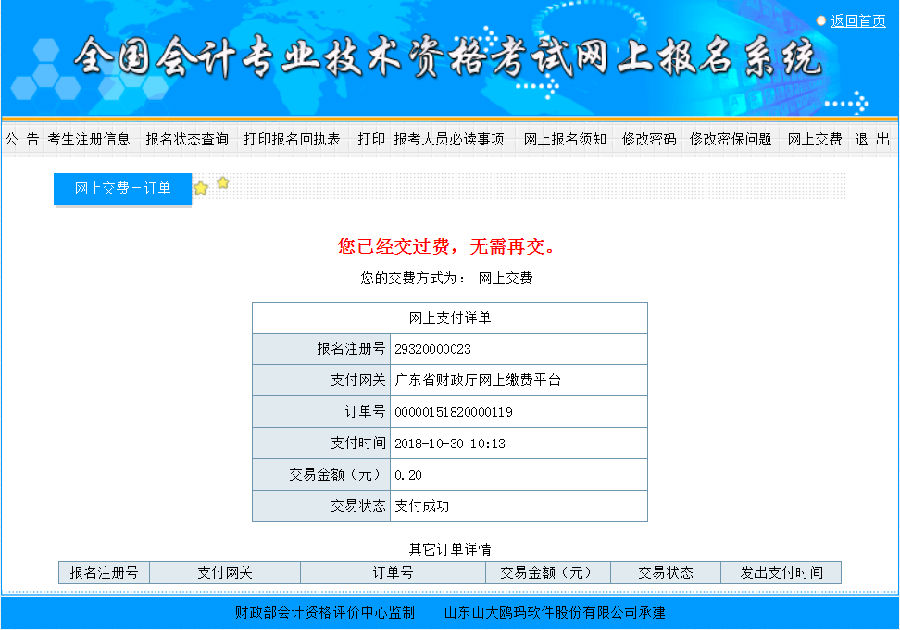Open 打印报名回执表 to print receipt
Image resolution: width=900 pixels, height=630 pixels.
[295, 139]
